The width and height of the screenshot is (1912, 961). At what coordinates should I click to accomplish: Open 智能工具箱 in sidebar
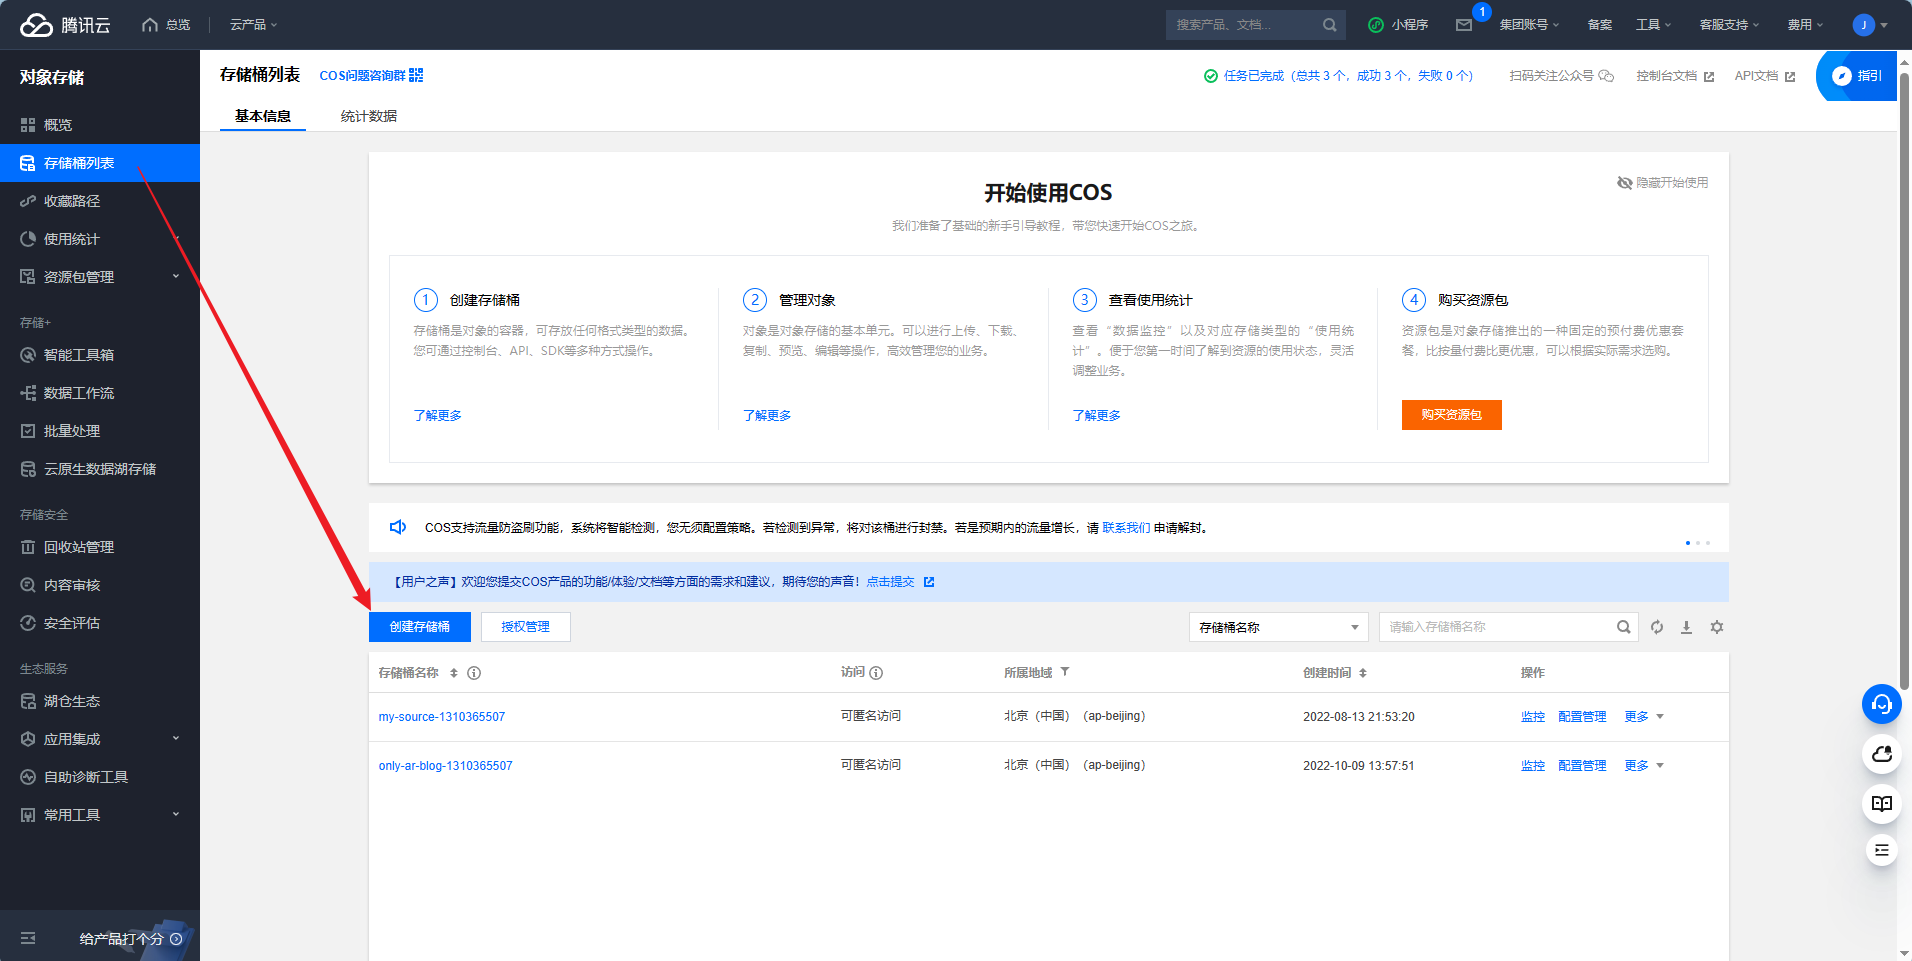pos(100,355)
